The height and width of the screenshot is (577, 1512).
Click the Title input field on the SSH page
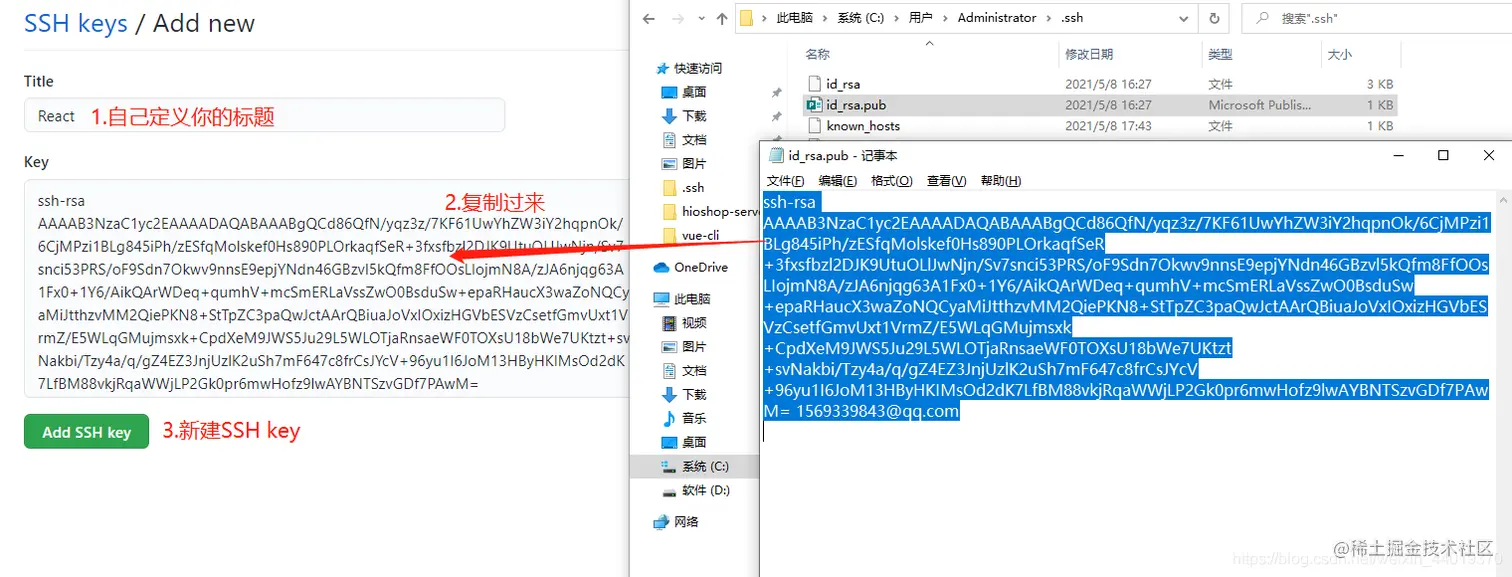coord(262,115)
